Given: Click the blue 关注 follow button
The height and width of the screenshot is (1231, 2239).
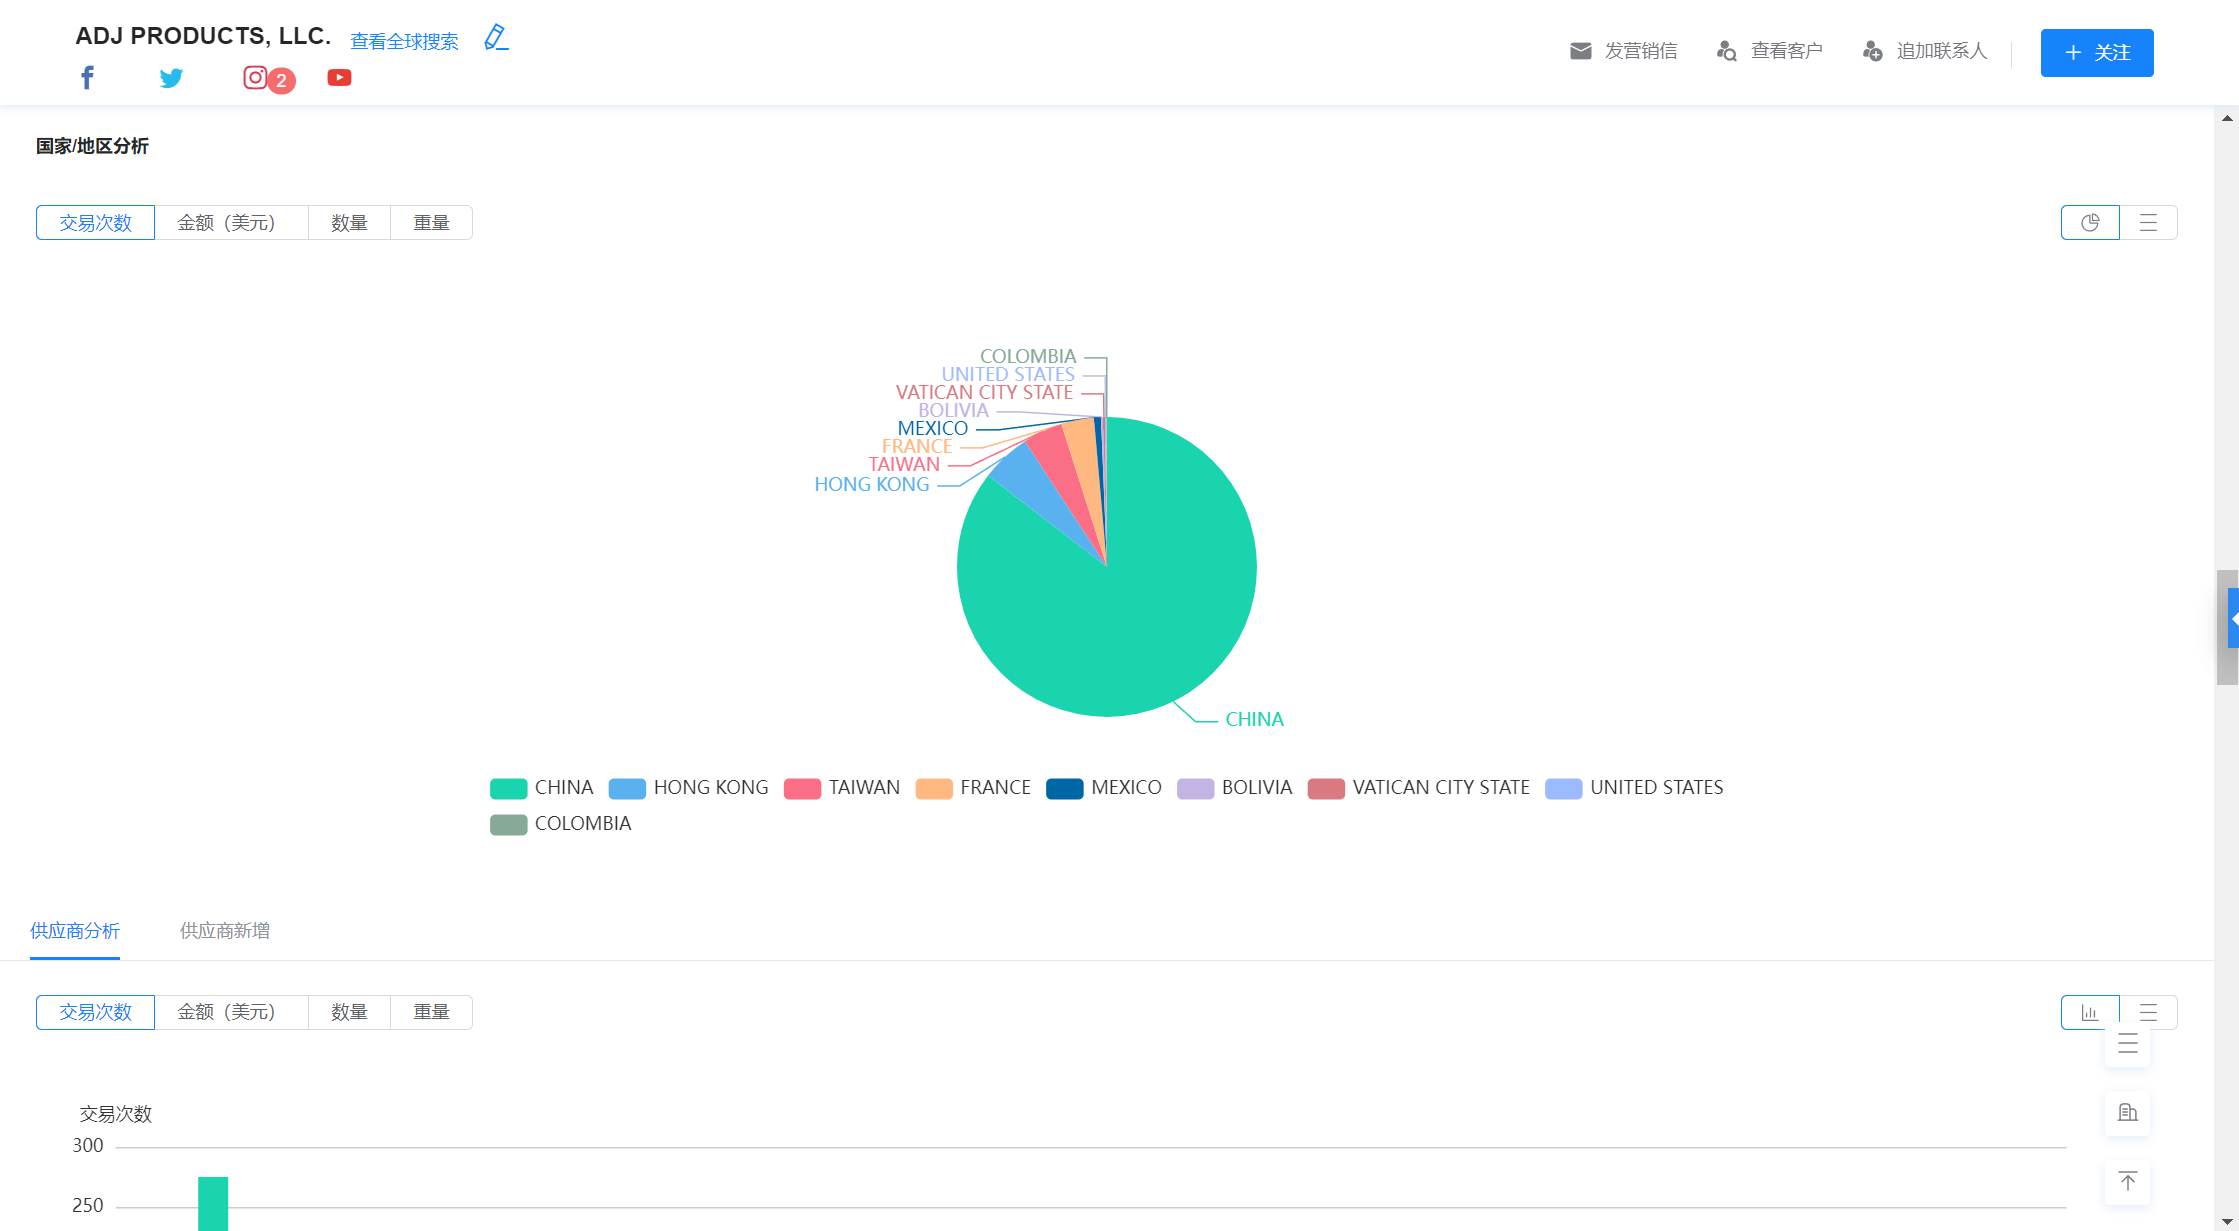Looking at the screenshot, I should (2097, 53).
